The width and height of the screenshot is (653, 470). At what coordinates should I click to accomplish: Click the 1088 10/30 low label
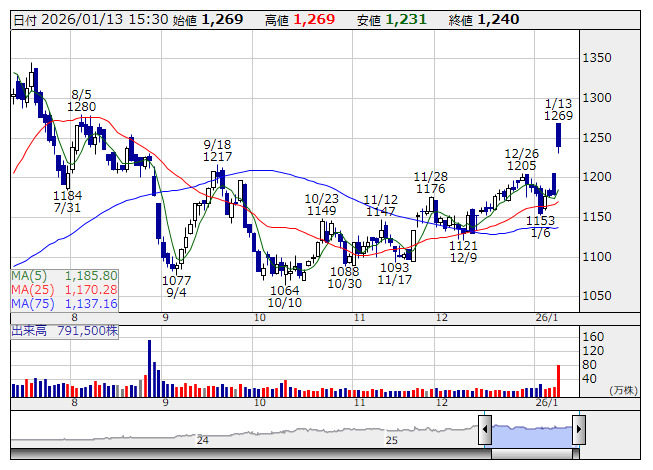[x=344, y=278]
